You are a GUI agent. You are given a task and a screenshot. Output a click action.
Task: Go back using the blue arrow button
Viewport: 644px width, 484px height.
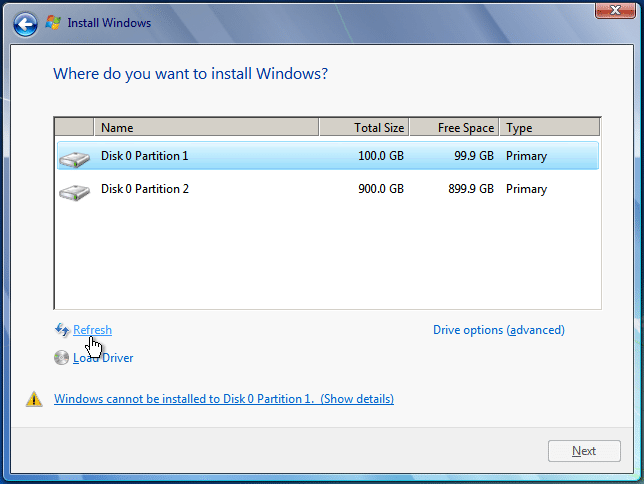pyautogui.click(x=25, y=24)
